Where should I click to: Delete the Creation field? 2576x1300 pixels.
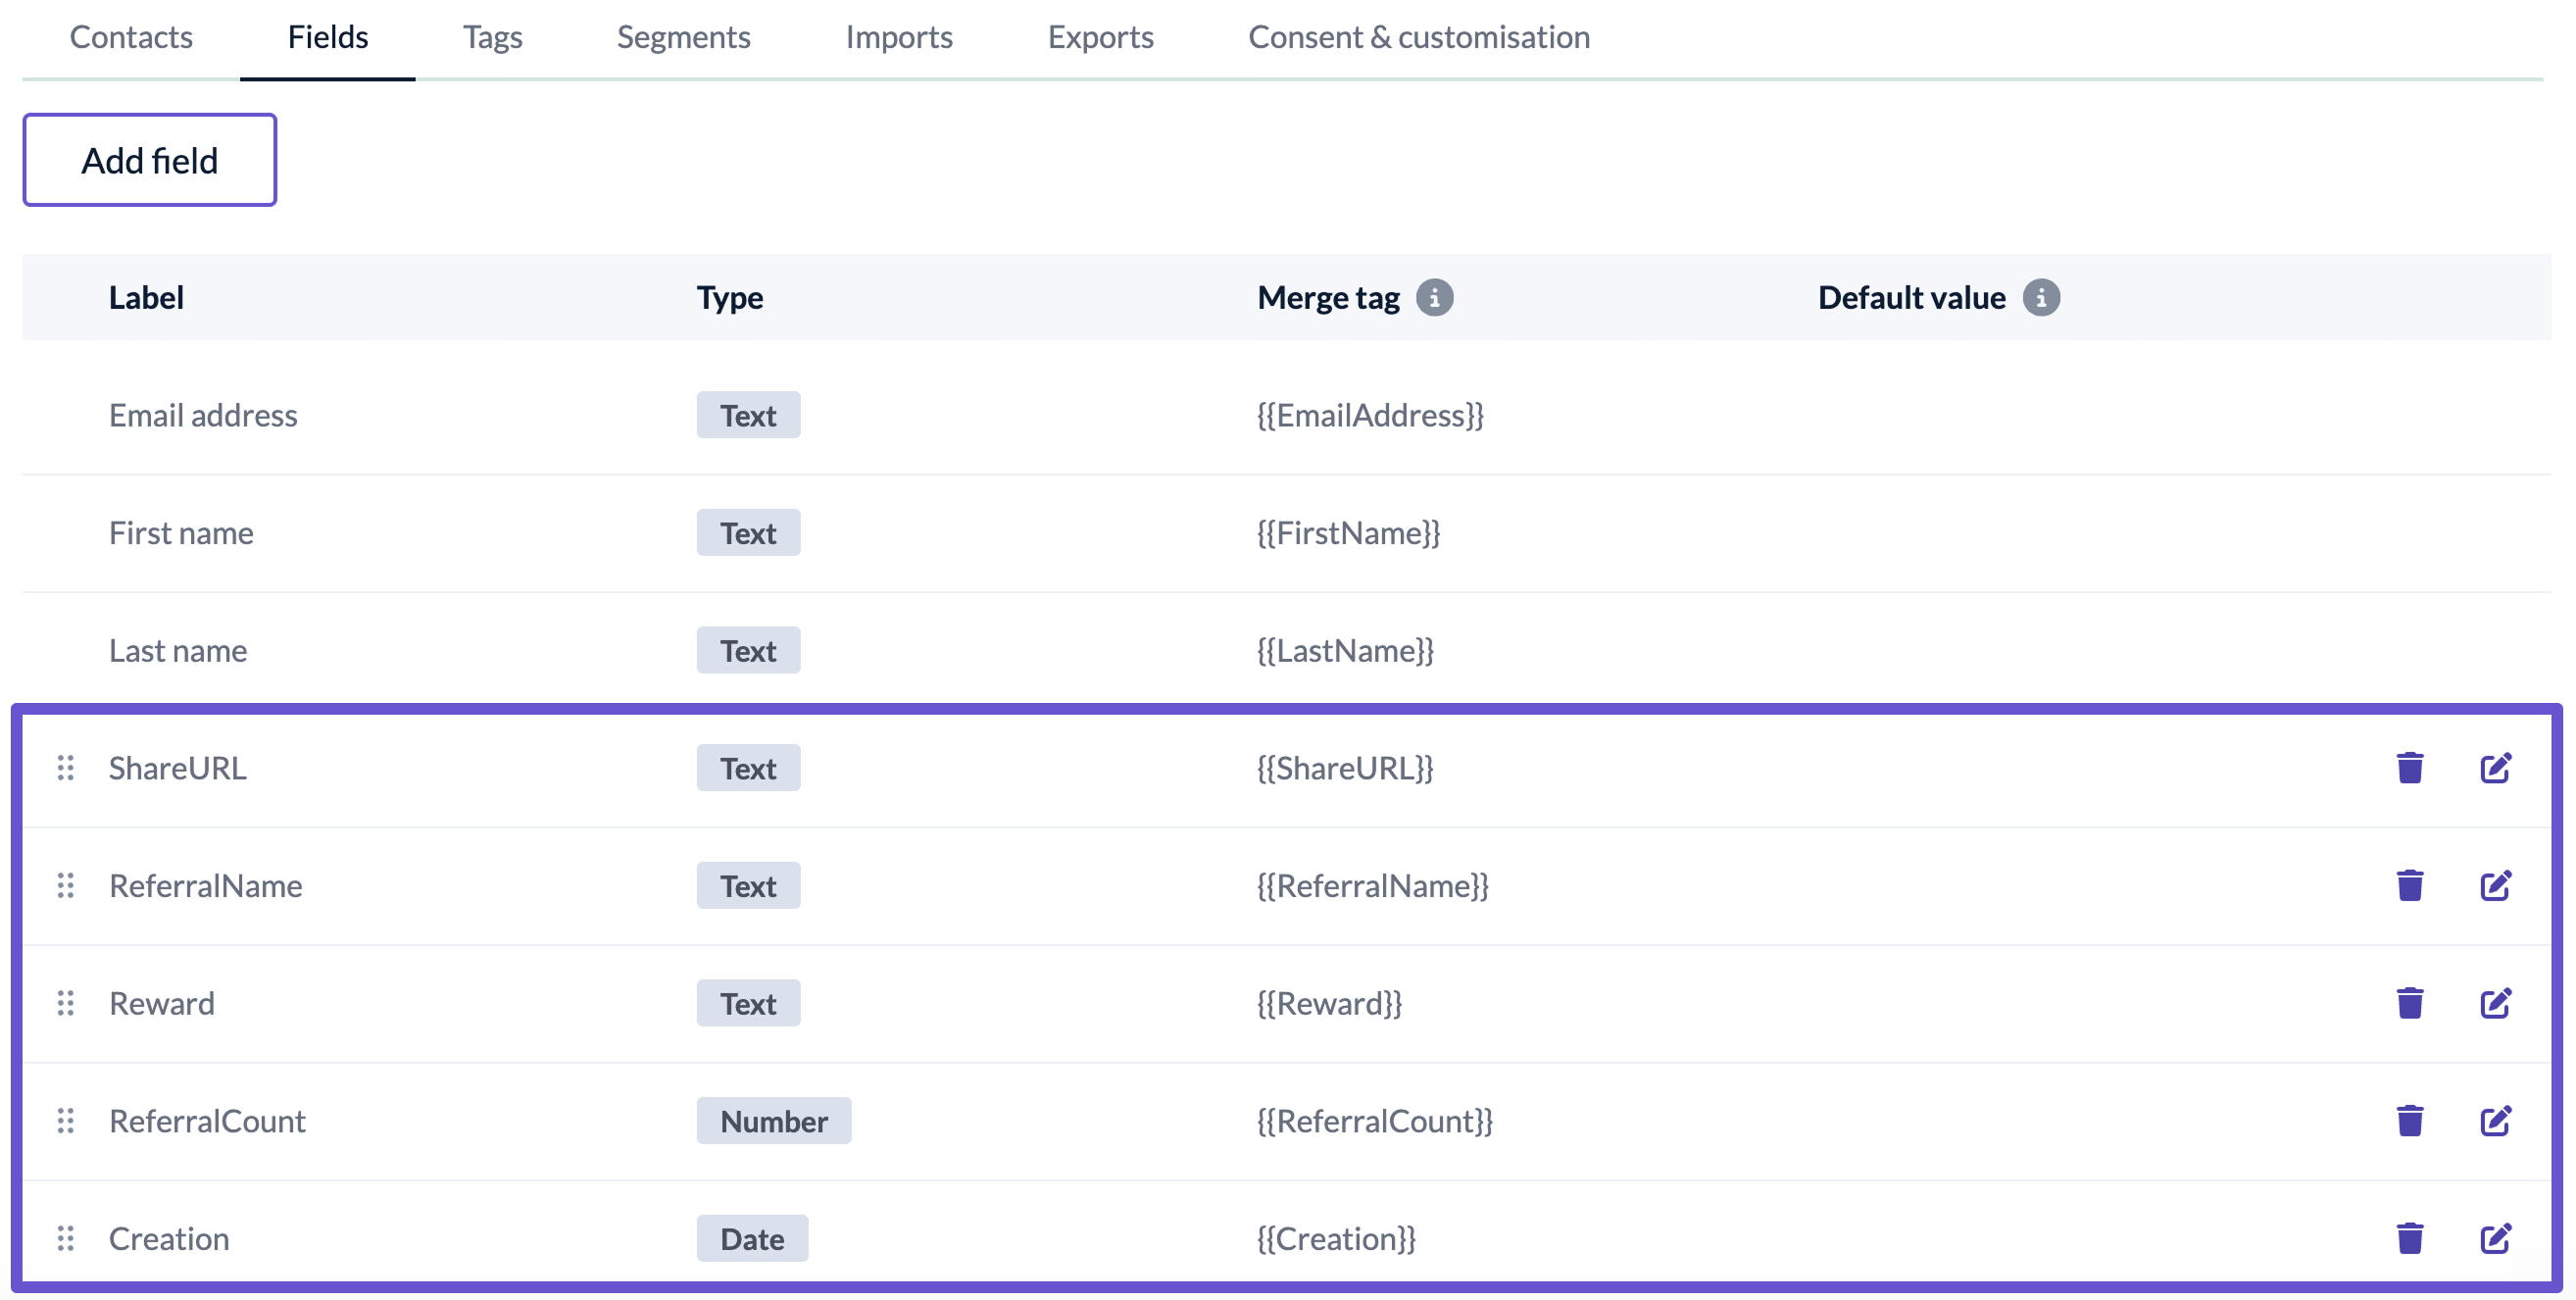2410,1239
